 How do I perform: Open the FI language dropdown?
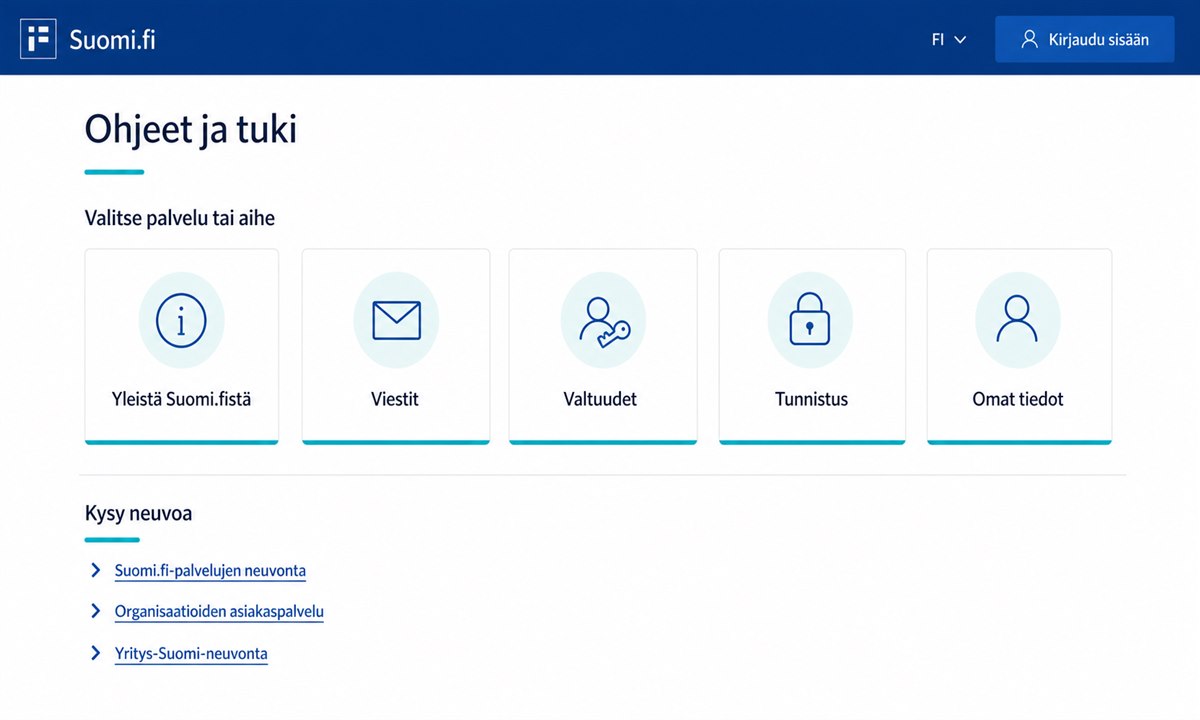coord(949,40)
